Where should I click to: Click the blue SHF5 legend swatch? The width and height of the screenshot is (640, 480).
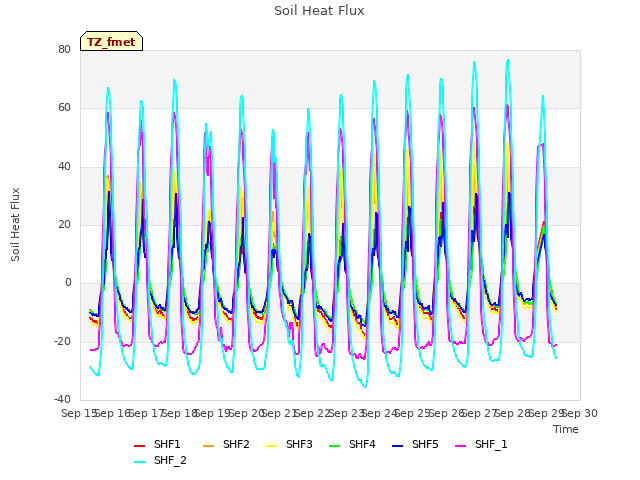point(398,446)
